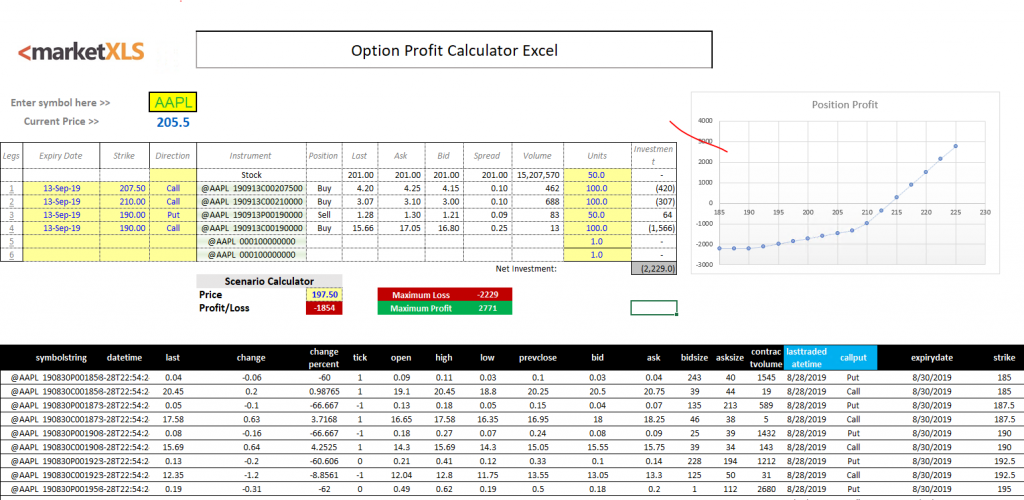Click the yellow AAPL symbol input cell

[172, 102]
